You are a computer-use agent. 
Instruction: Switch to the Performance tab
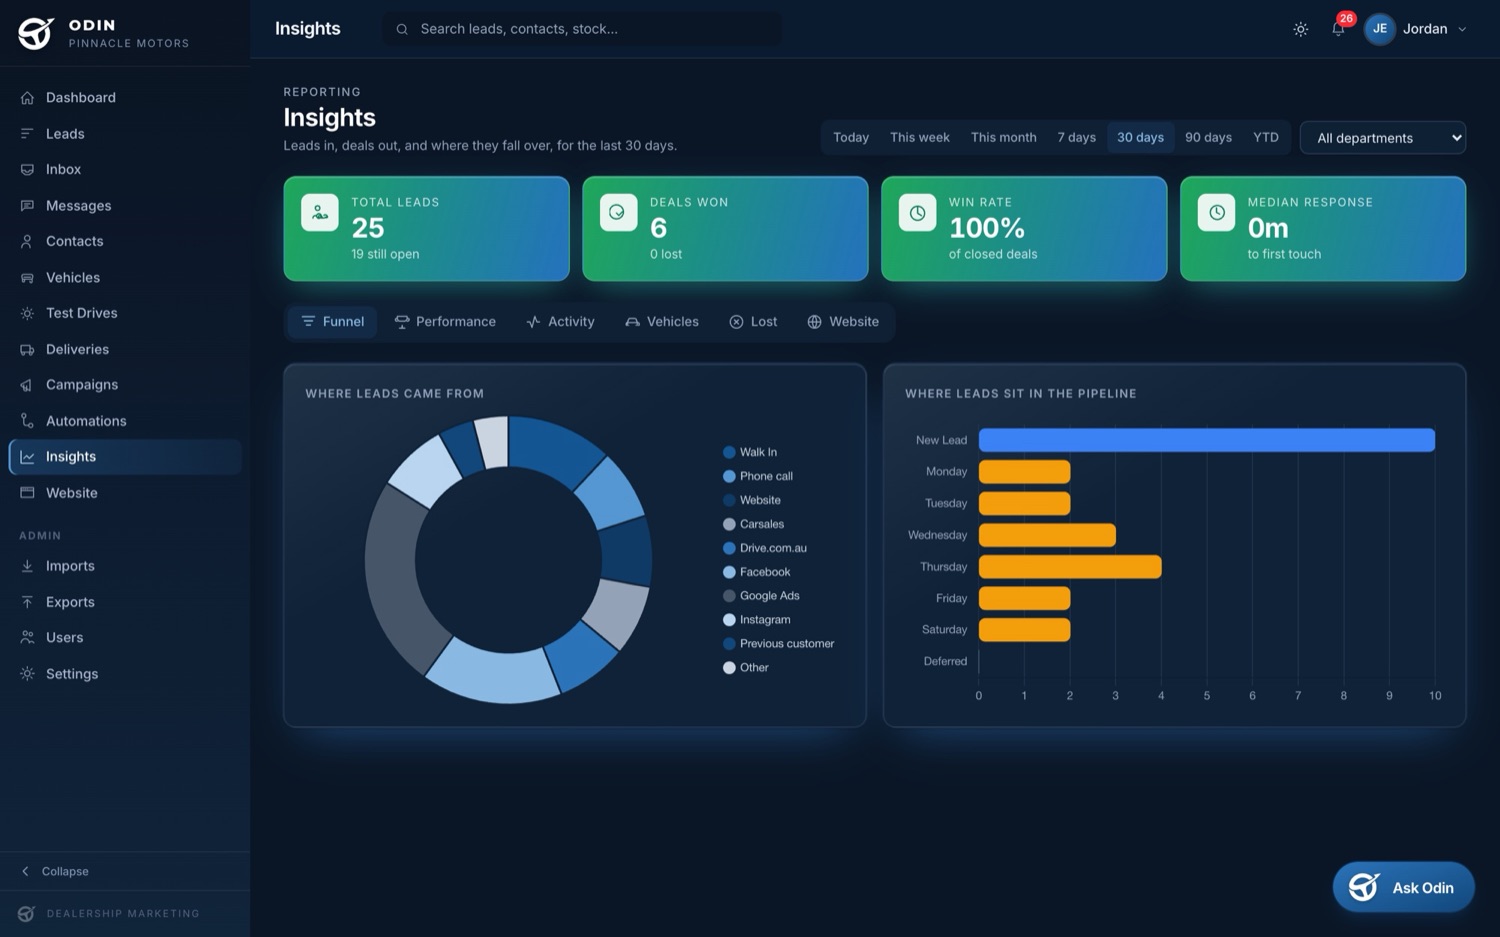(445, 322)
